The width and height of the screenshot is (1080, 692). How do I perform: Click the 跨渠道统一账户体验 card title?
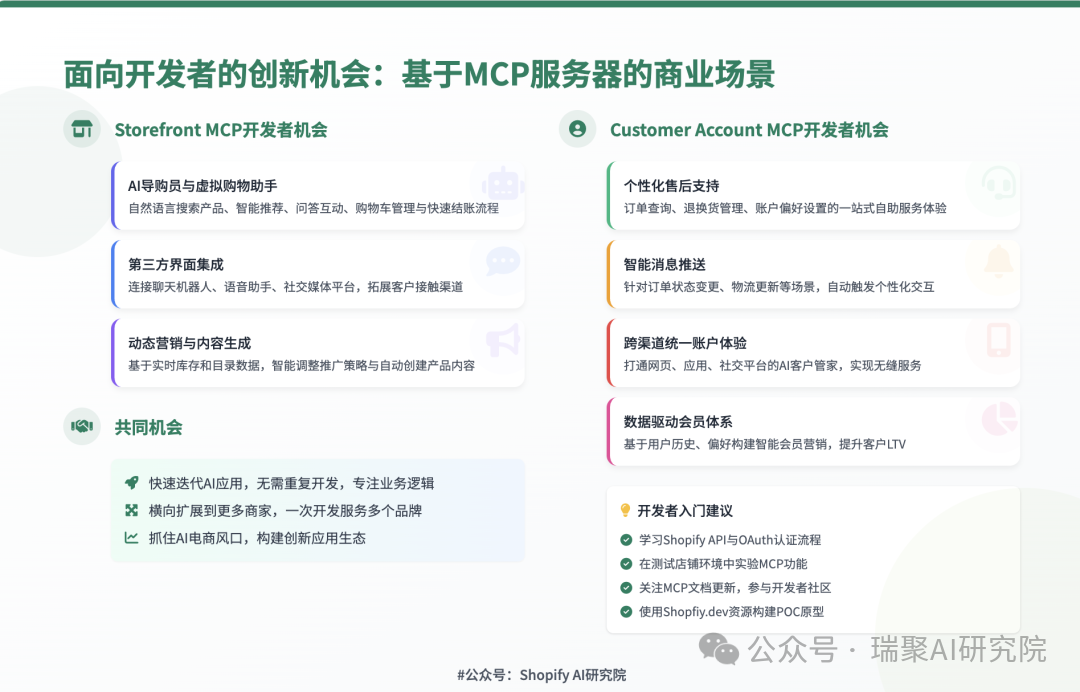point(685,343)
